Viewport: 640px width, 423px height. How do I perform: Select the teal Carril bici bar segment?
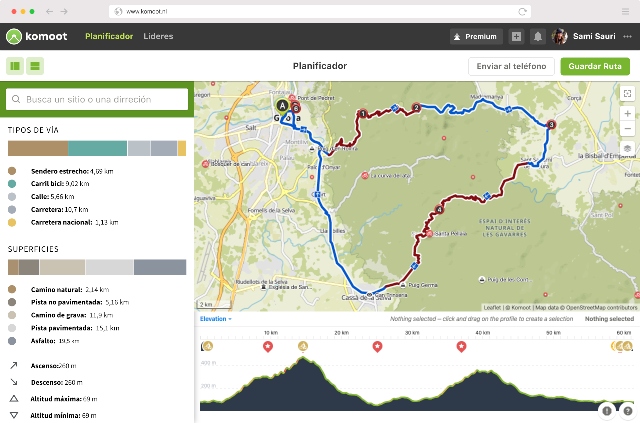pyautogui.click(x=97, y=148)
